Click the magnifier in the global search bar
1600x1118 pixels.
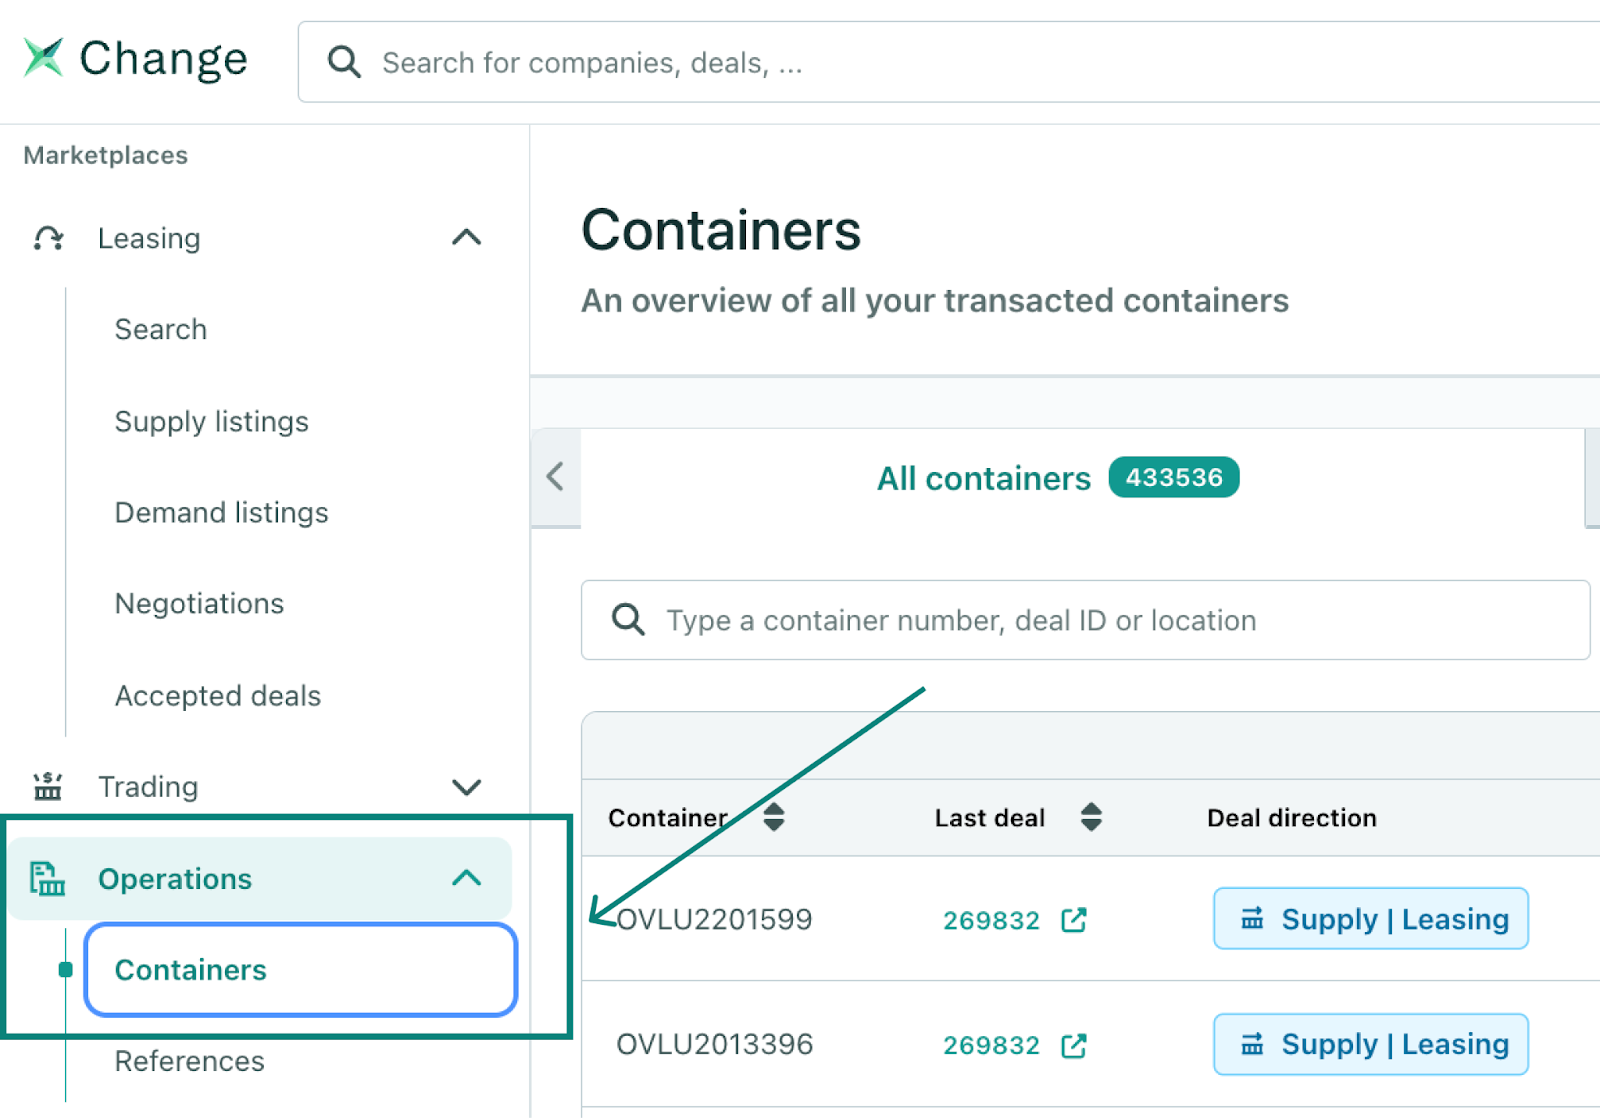coord(343,62)
